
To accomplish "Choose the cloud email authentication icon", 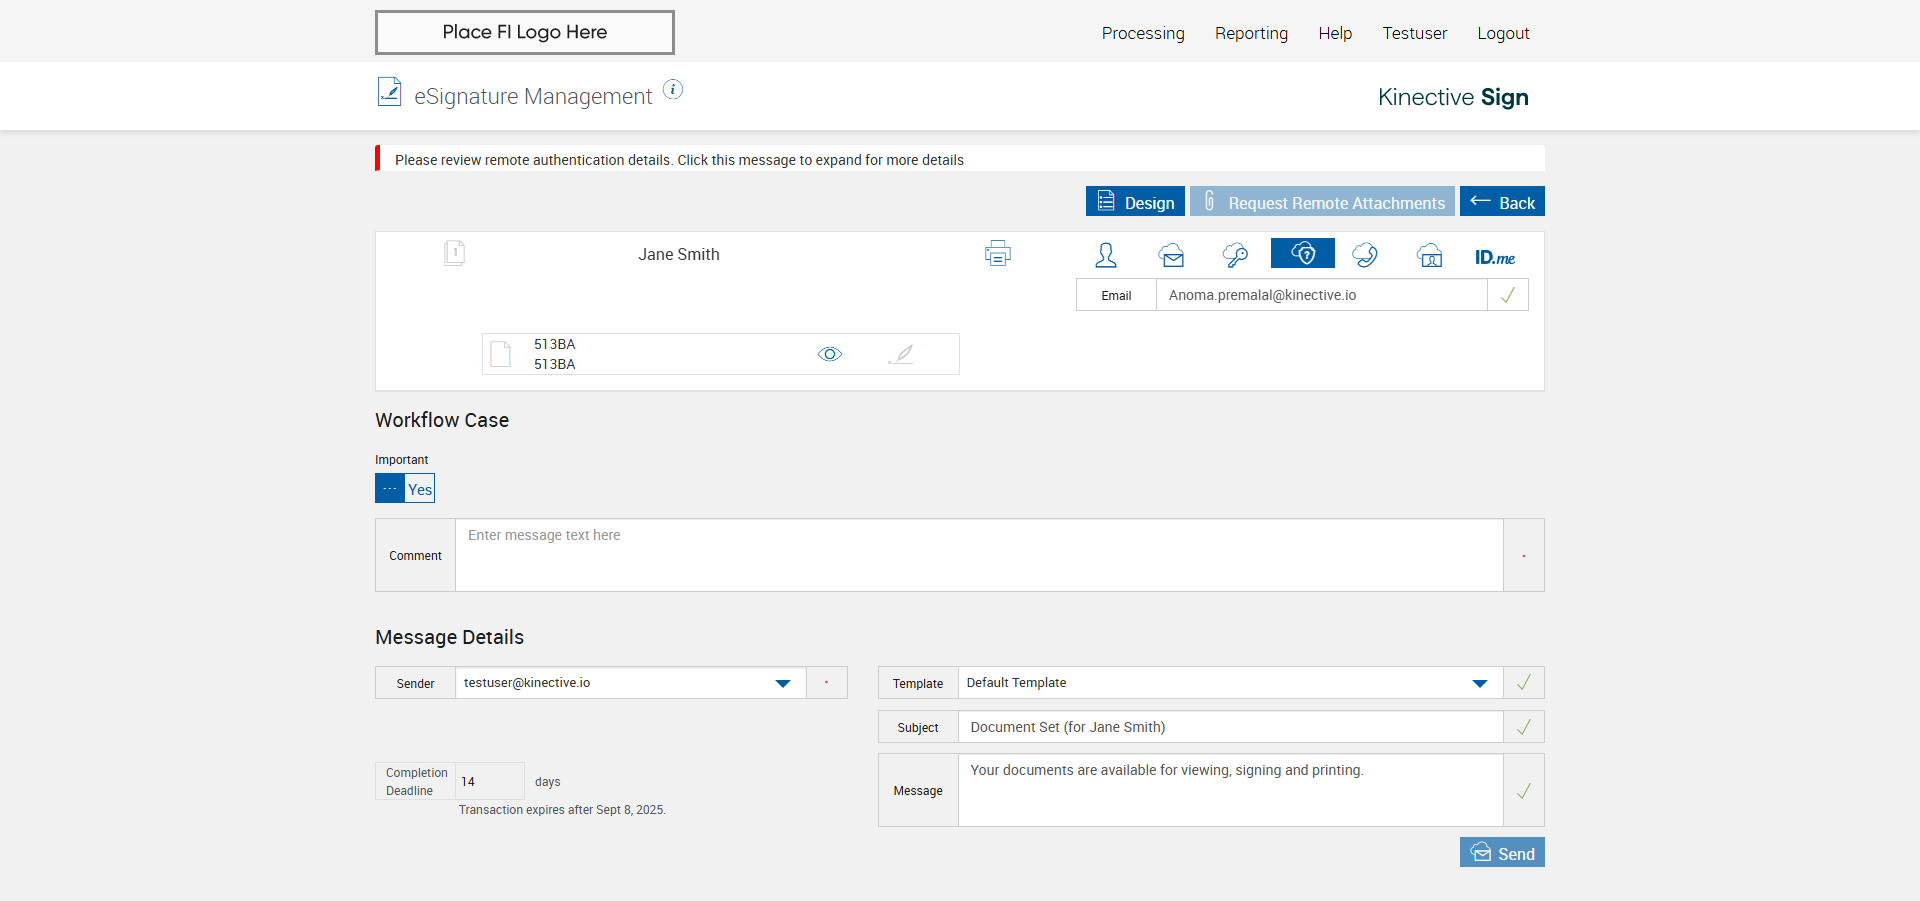I will (x=1172, y=255).
